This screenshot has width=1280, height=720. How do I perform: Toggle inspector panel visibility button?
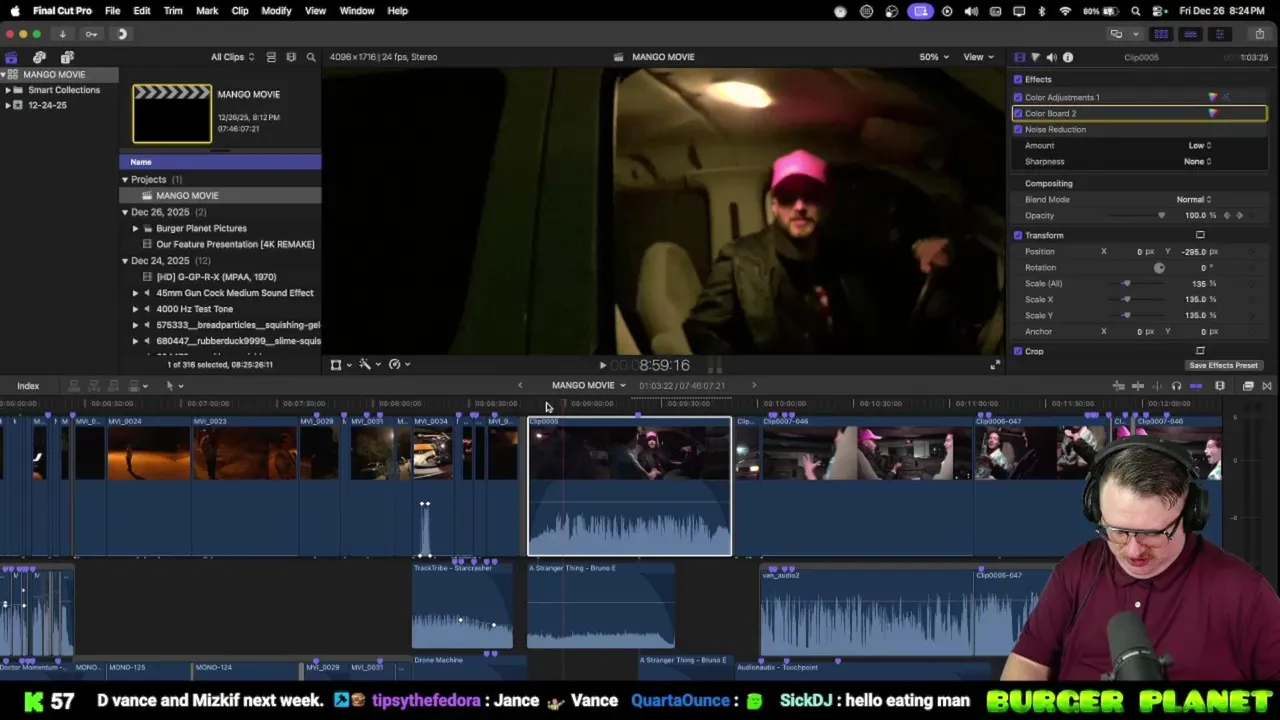coord(1219,34)
